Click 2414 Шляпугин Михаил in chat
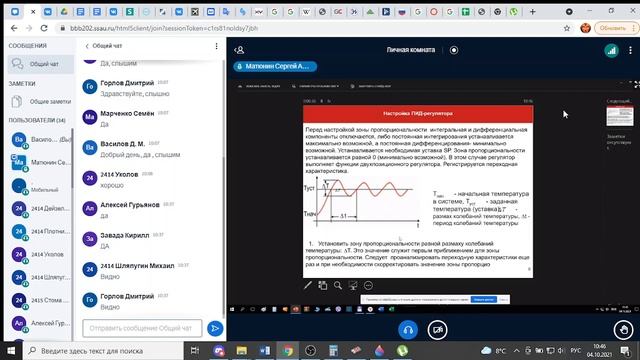Image resolution: width=640 pixels, height=360 pixels. [137, 266]
